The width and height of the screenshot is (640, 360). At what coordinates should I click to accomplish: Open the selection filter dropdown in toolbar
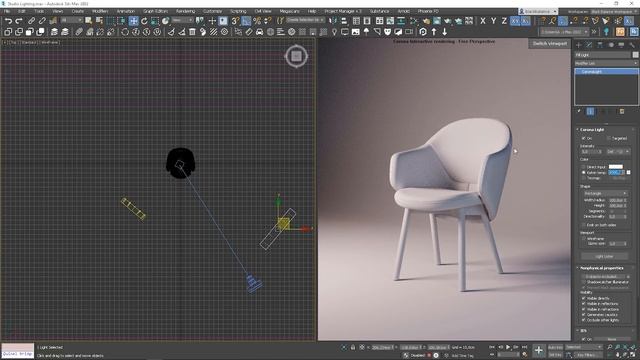pyautogui.click(x=71, y=20)
